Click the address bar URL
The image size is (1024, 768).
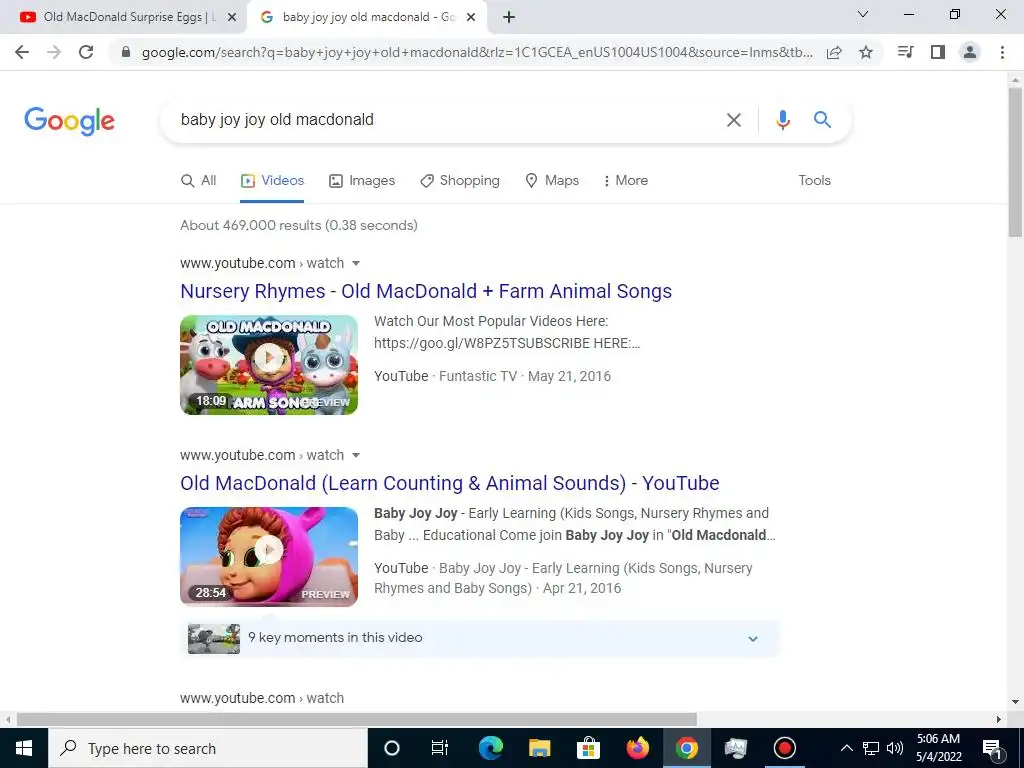477,52
